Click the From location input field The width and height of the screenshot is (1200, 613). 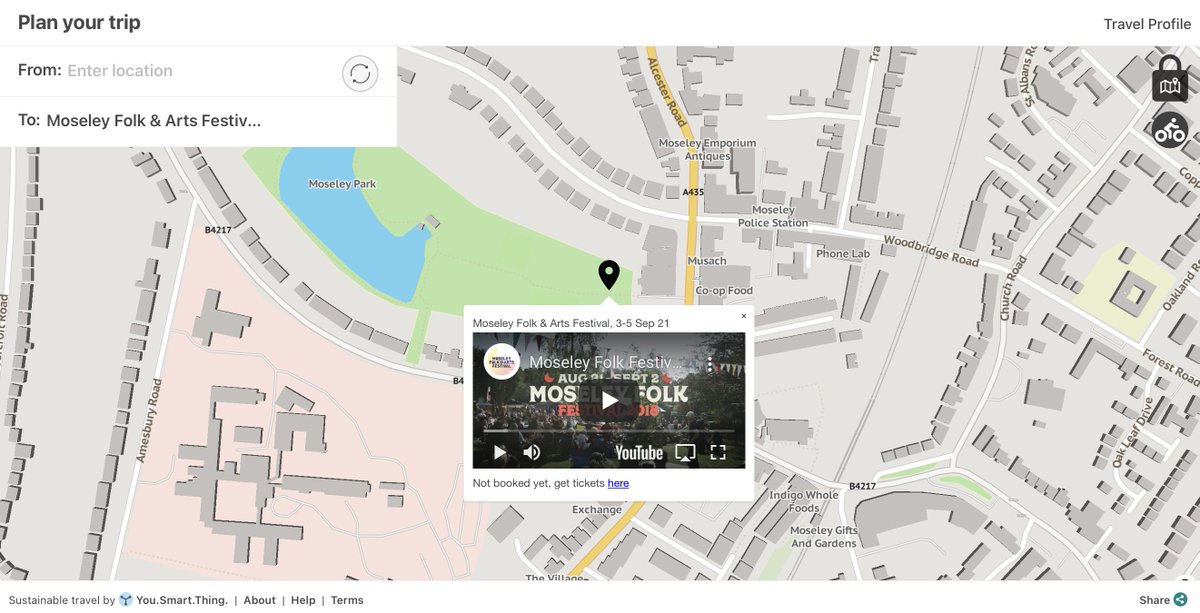pyautogui.click(x=200, y=71)
